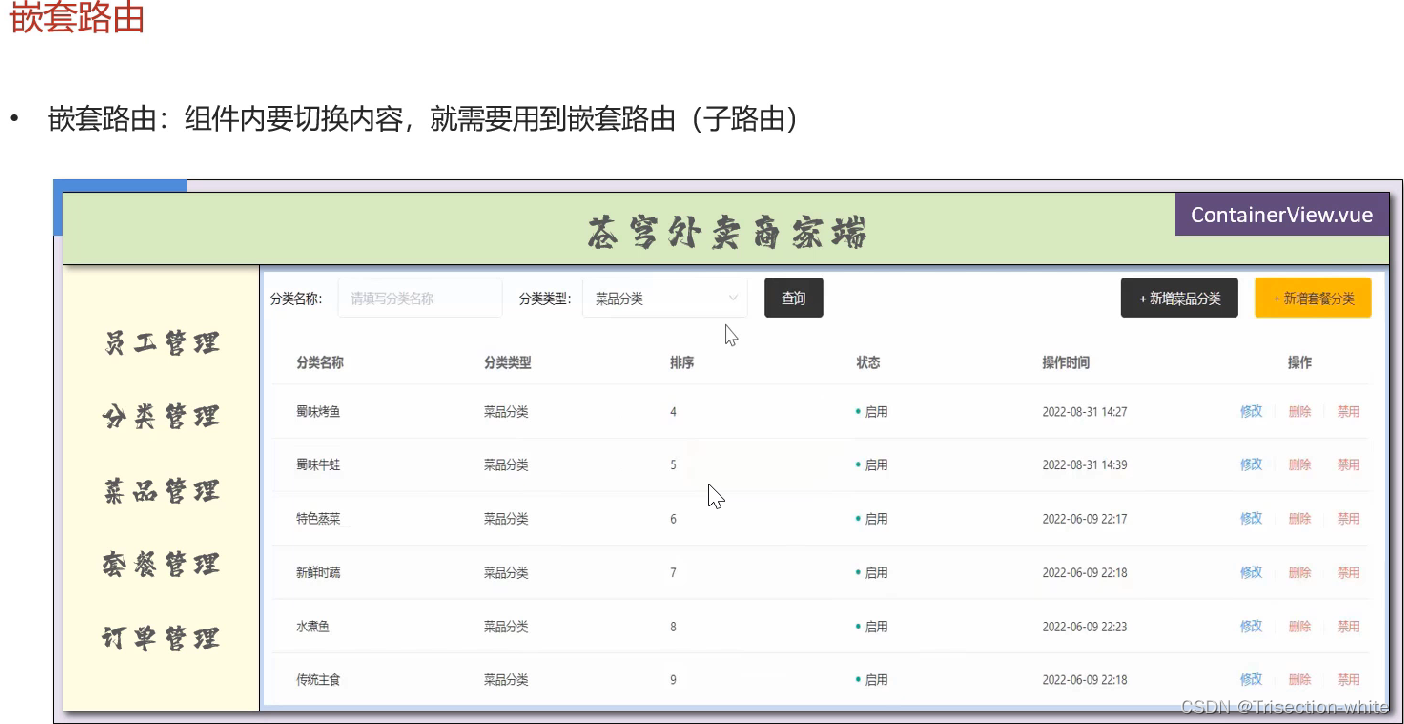The width and height of the screenshot is (1404, 724).
Task: Click 禁用 for 水煮鱼
Action: pos(1349,626)
